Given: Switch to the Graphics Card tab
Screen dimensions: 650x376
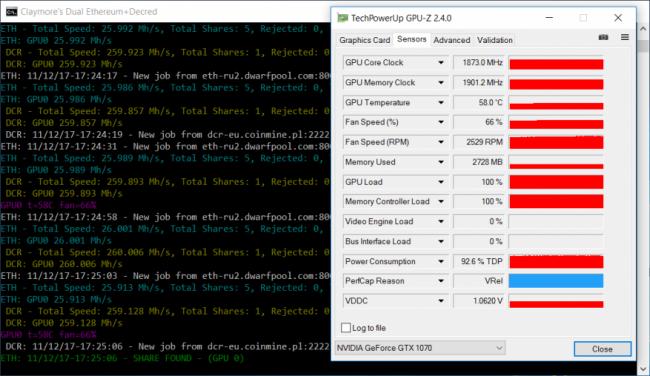Looking at the screenshot, I should [364, 40].
